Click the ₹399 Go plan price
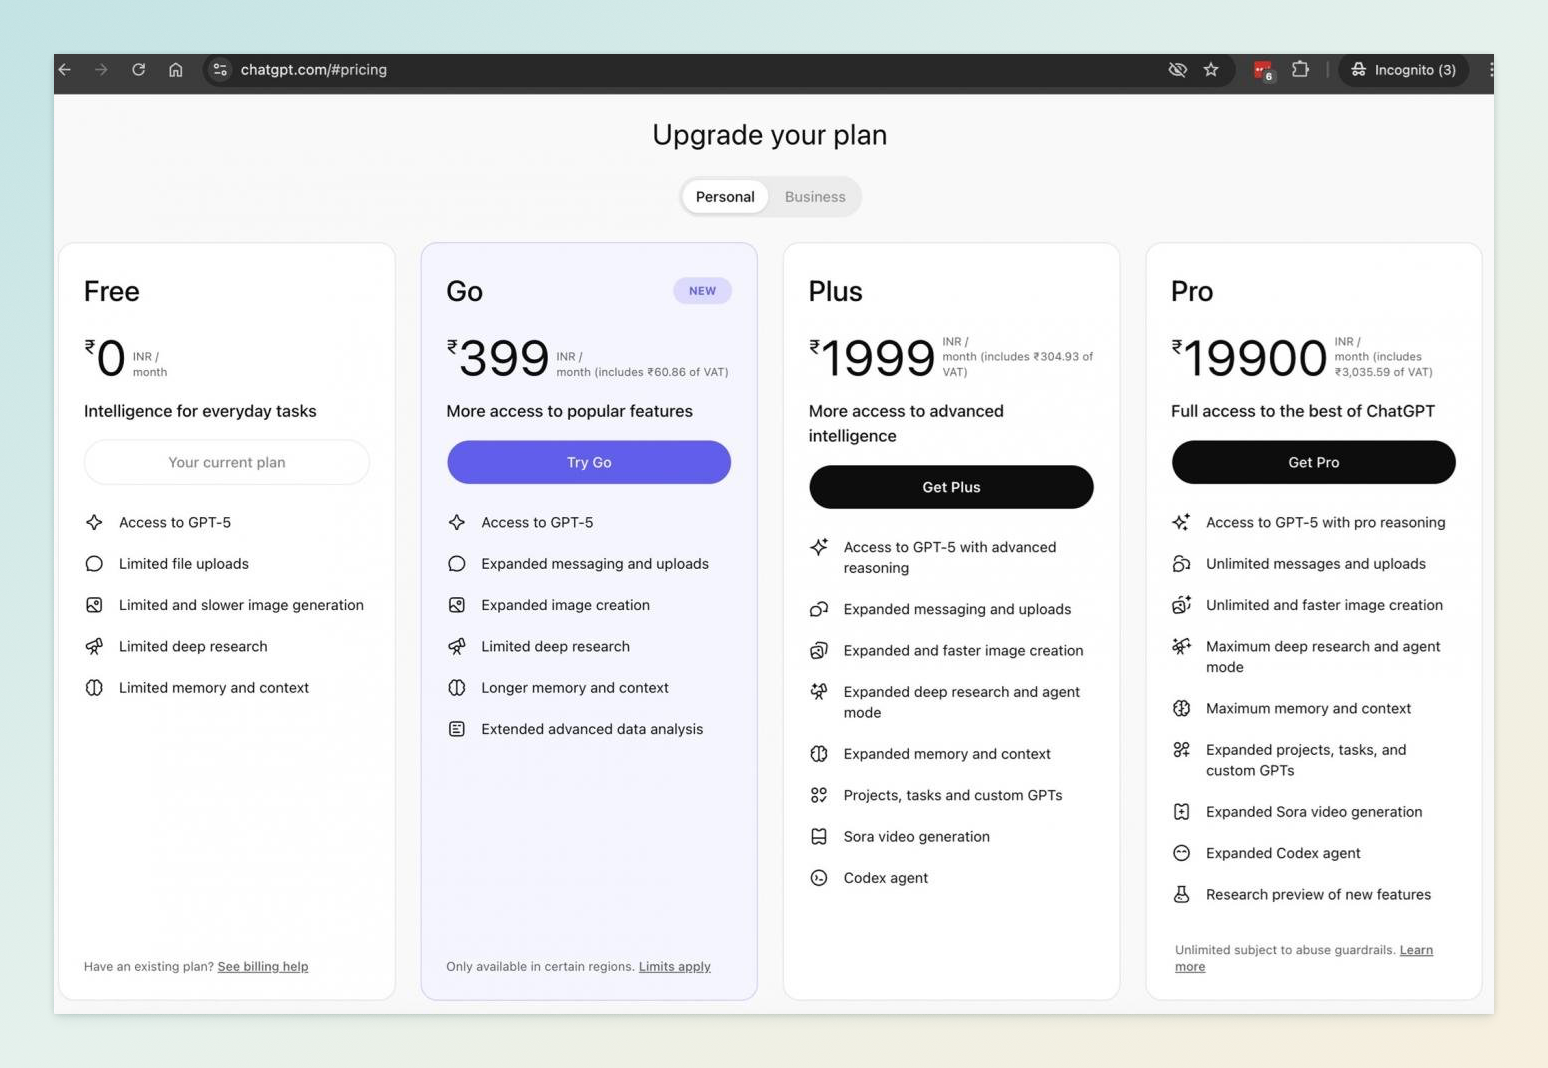Screen dimensions: 1548x1068 pos(498,358)
